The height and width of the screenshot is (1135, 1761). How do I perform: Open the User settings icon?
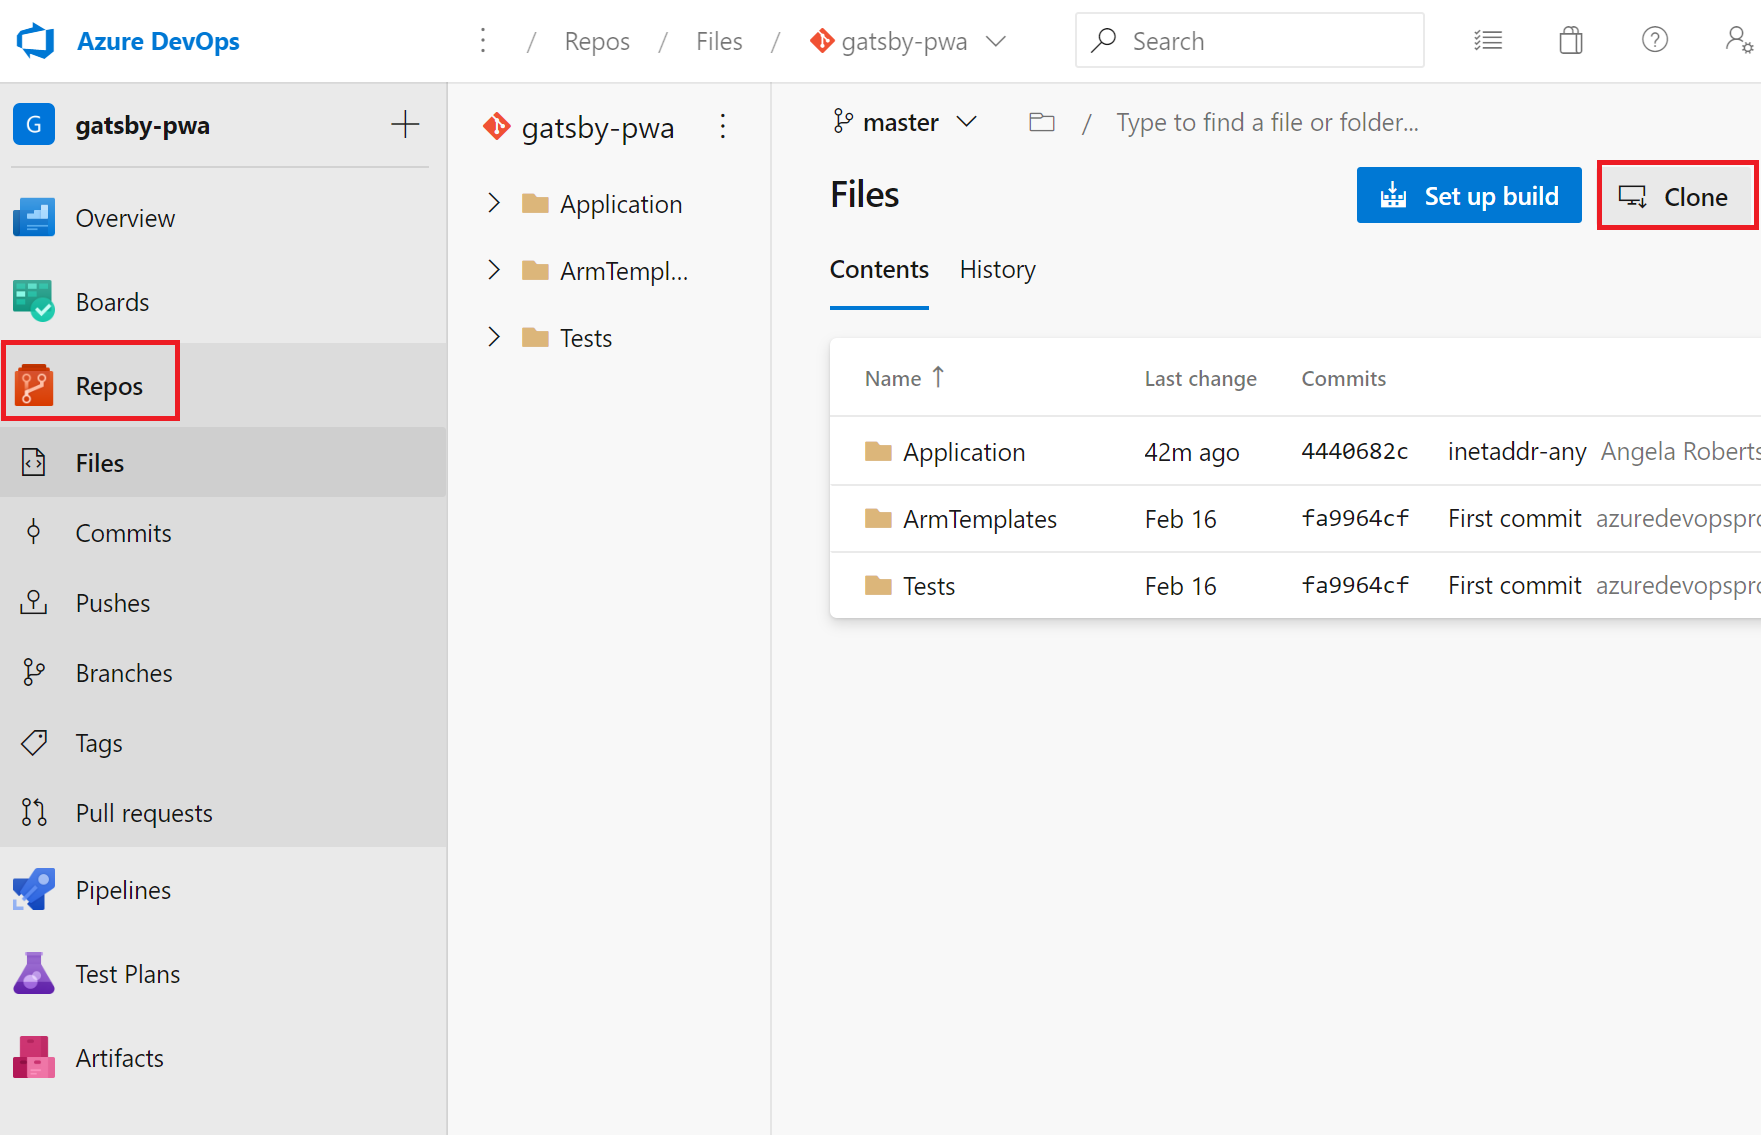(x=1738, y=41)
